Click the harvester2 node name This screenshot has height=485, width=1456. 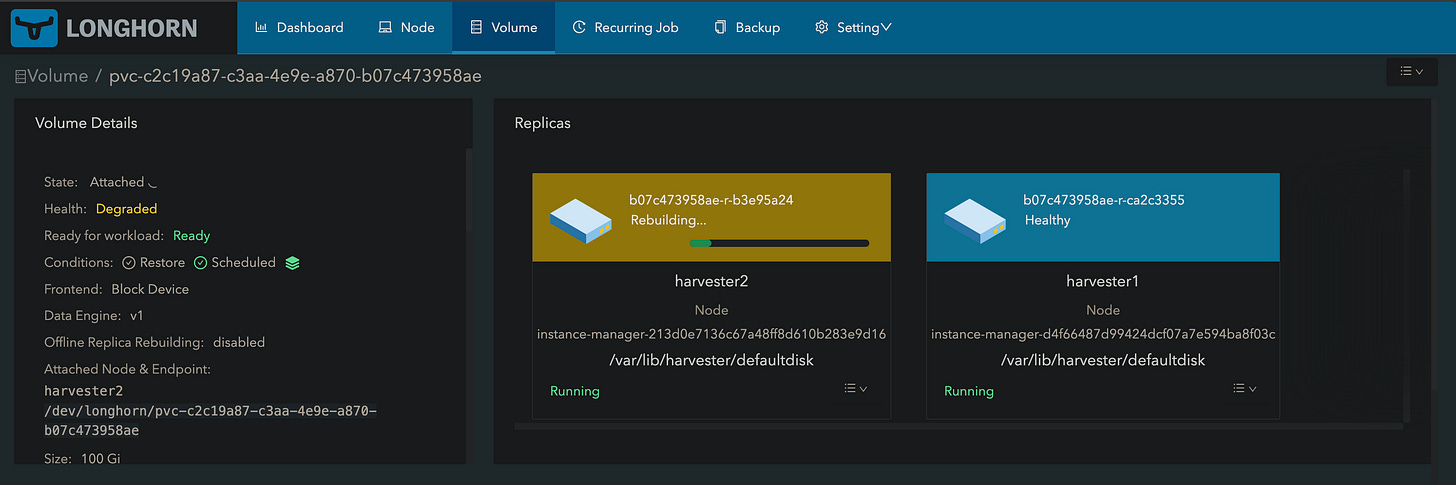point(711,282)
